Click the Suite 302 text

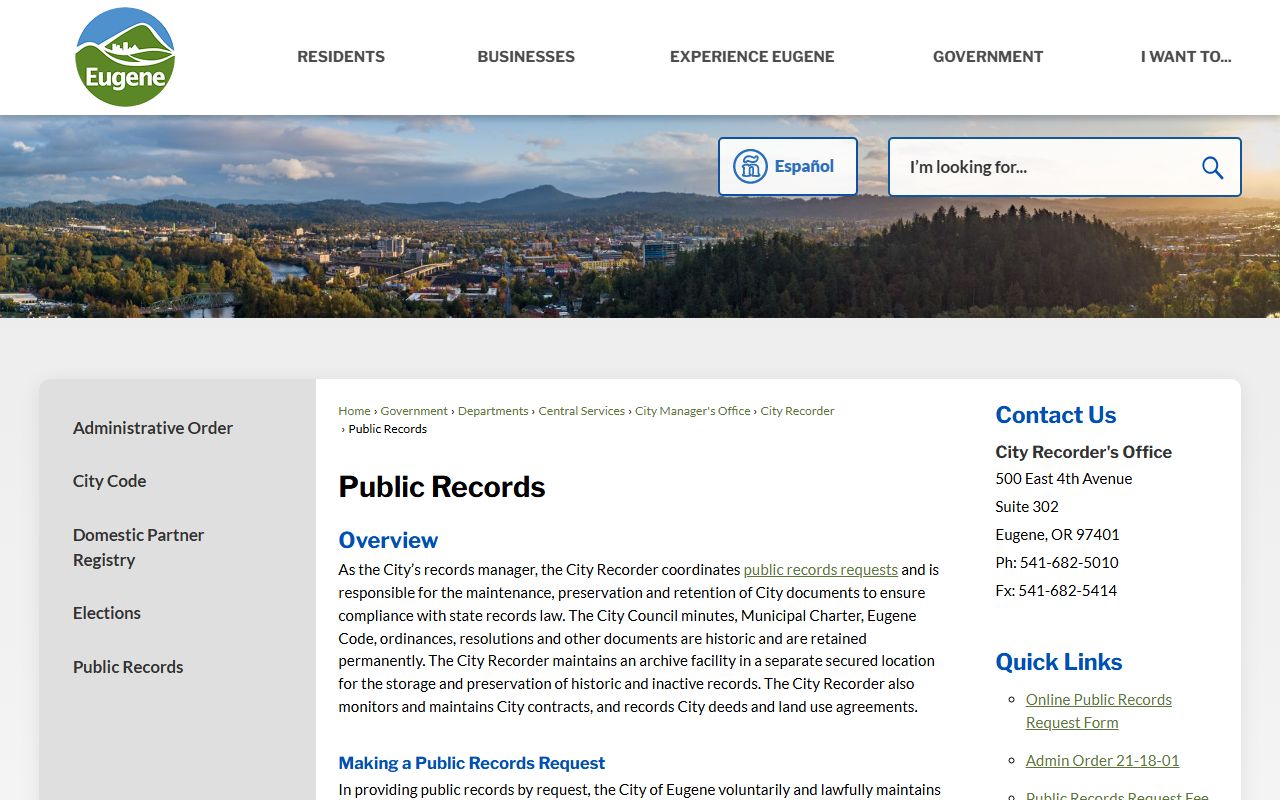pos(1027,507)
